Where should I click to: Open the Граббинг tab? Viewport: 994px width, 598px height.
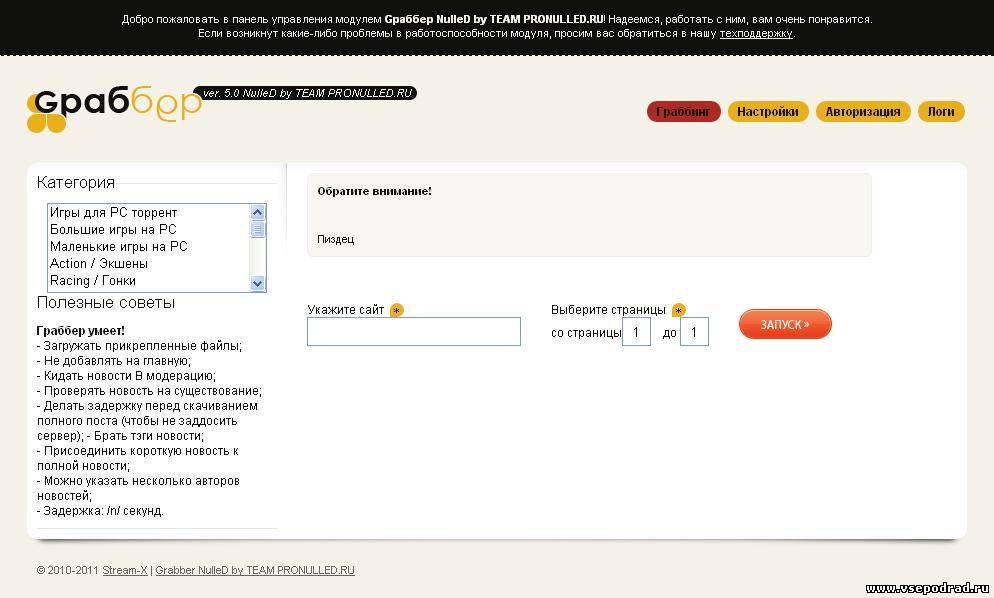683,112
